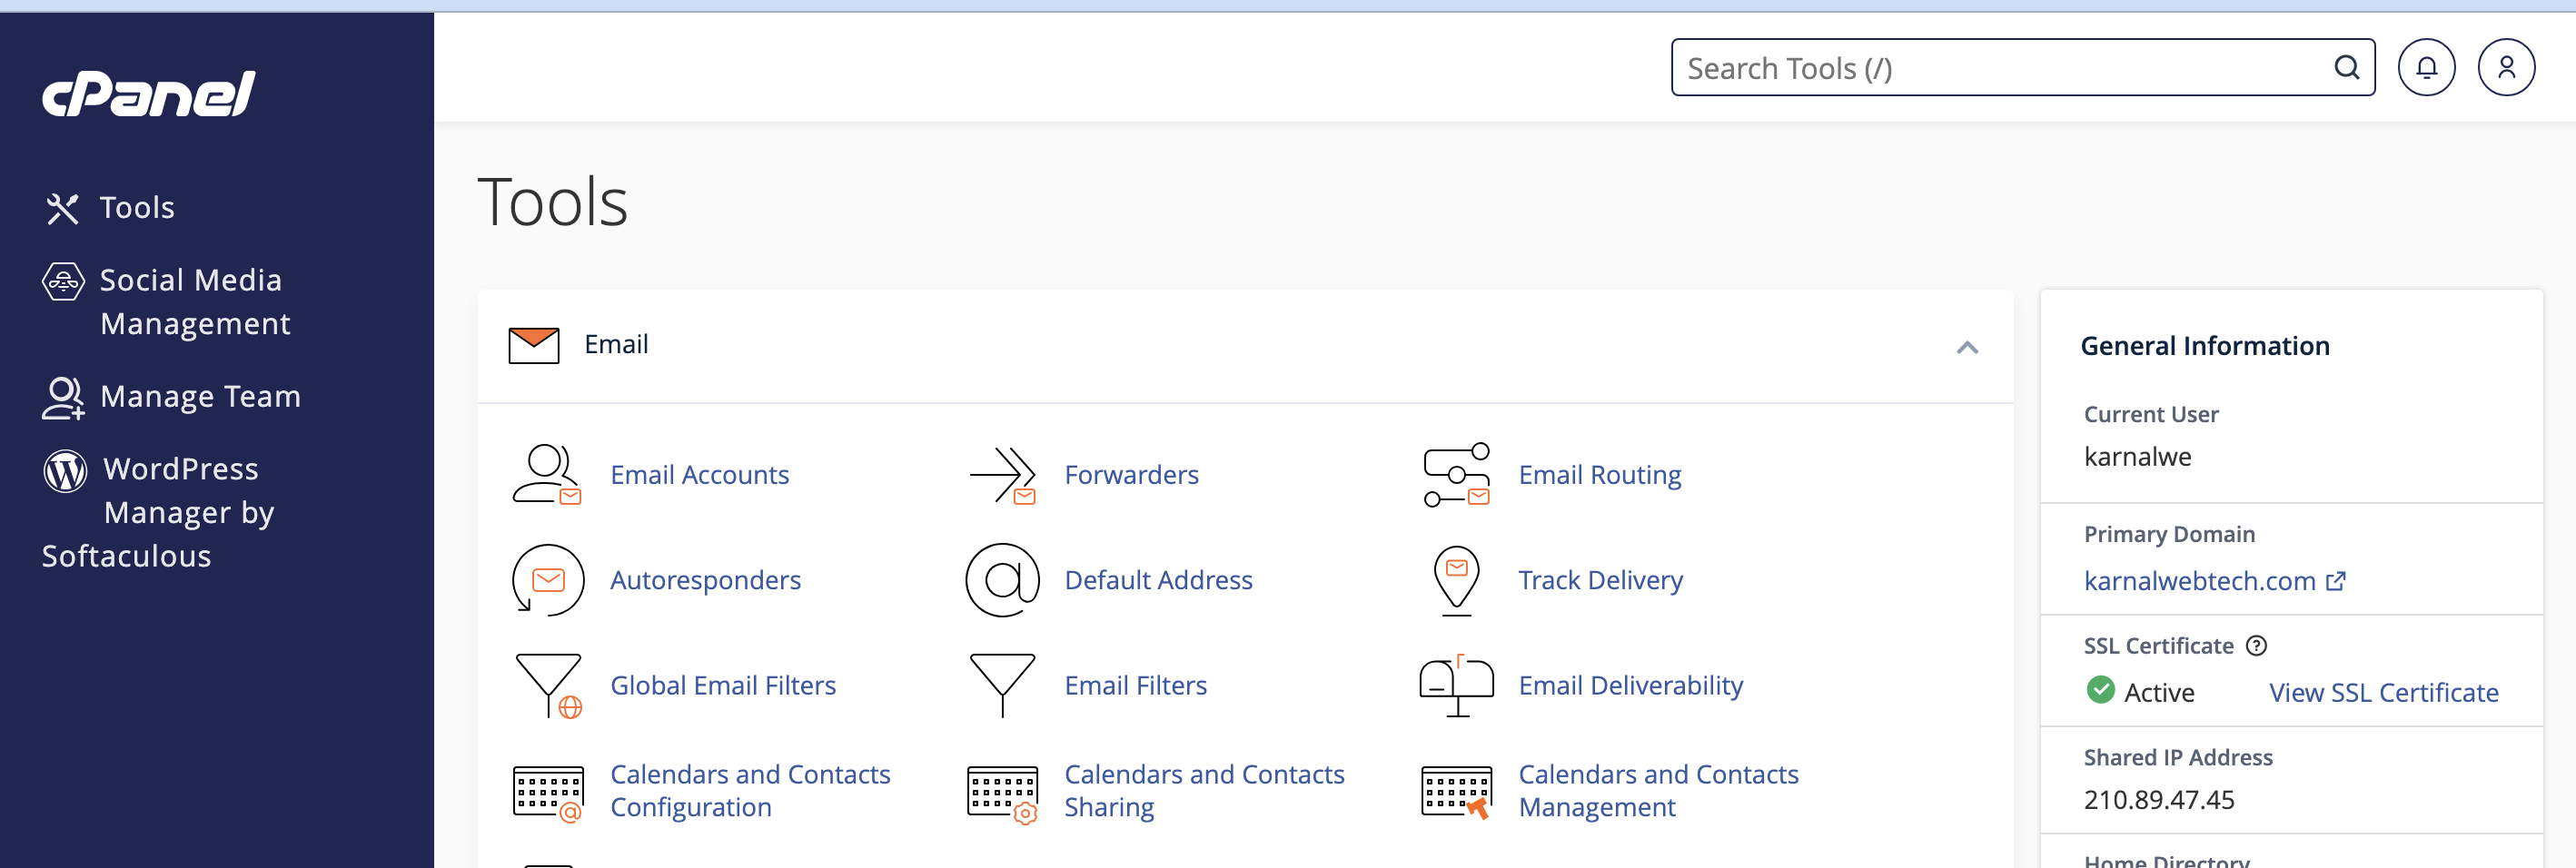Screen dimensions: 2576x868
Task: Click the search magnifier icon
Action: pyautogui.click(x=2346, y=68)
